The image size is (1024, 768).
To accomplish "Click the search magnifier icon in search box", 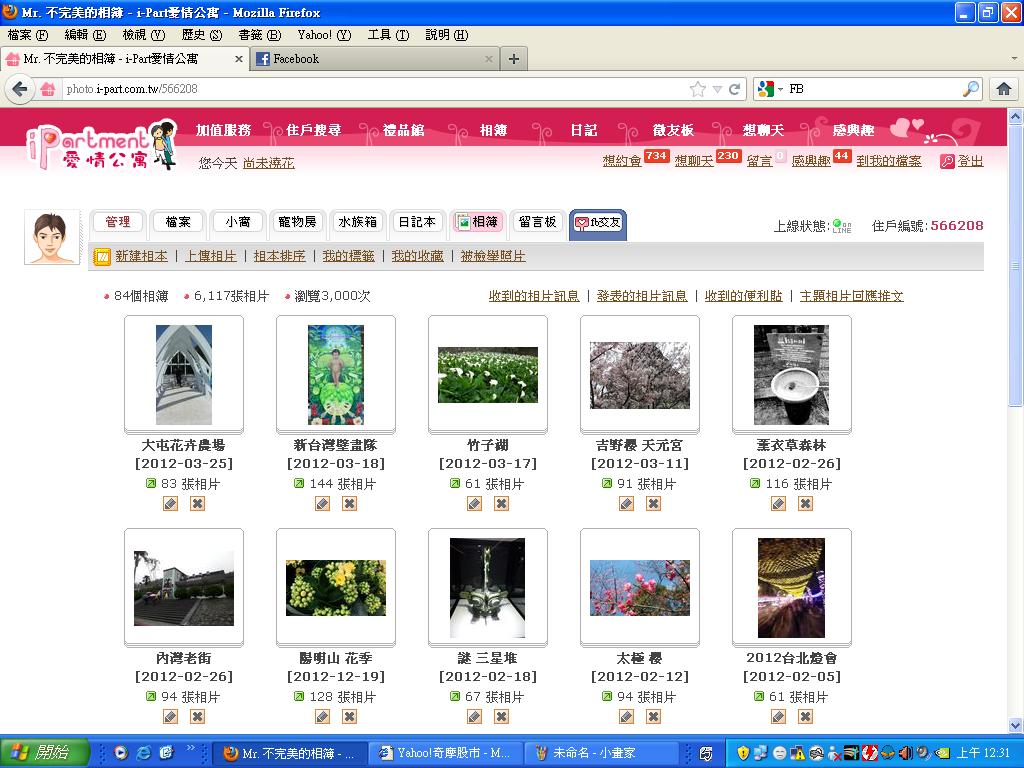I will [x=970, y=89].
